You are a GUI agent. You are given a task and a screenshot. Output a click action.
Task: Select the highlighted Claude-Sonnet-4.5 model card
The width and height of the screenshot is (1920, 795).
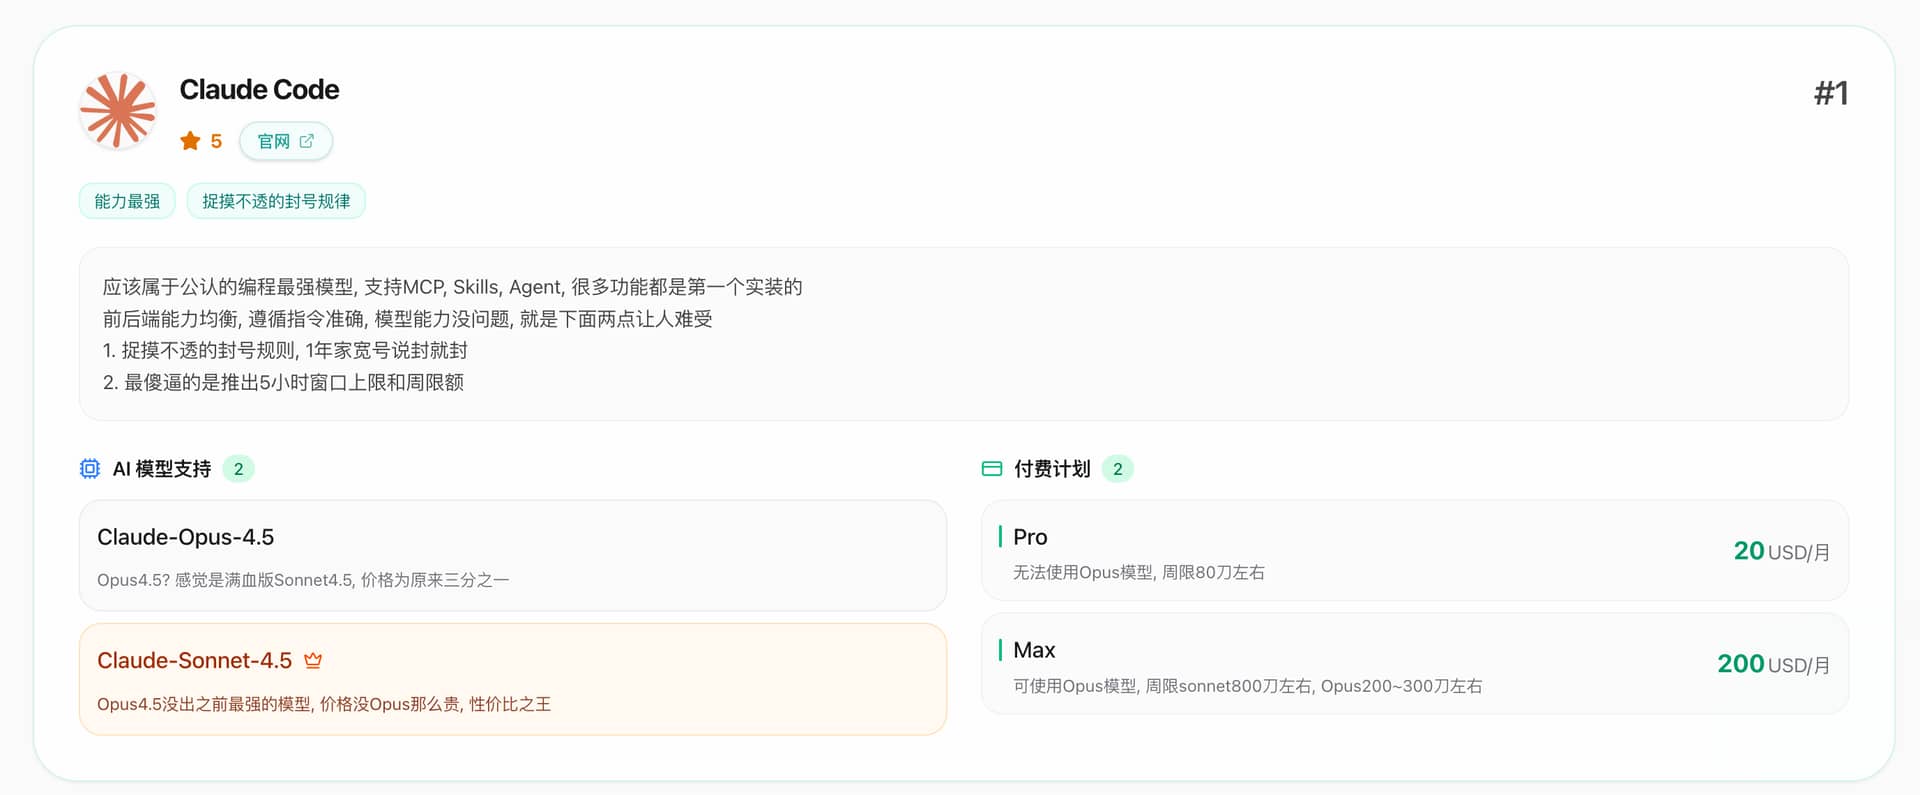(512, 680)
